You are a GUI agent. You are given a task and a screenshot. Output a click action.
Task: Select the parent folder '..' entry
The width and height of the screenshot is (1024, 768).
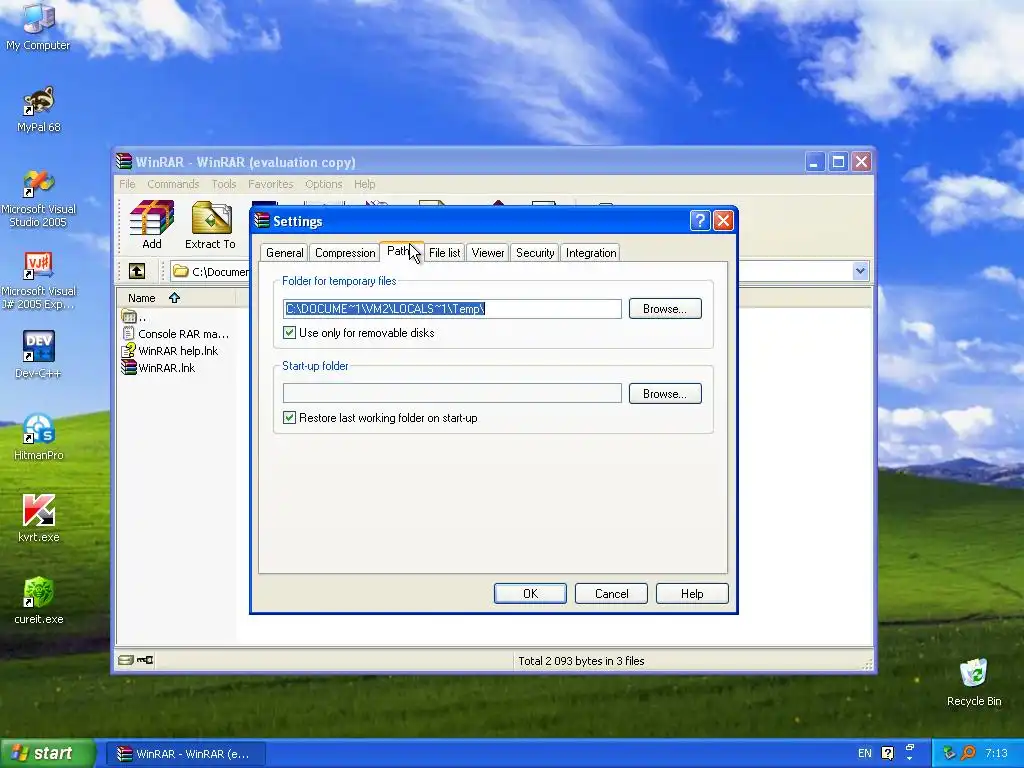(134, 317)
